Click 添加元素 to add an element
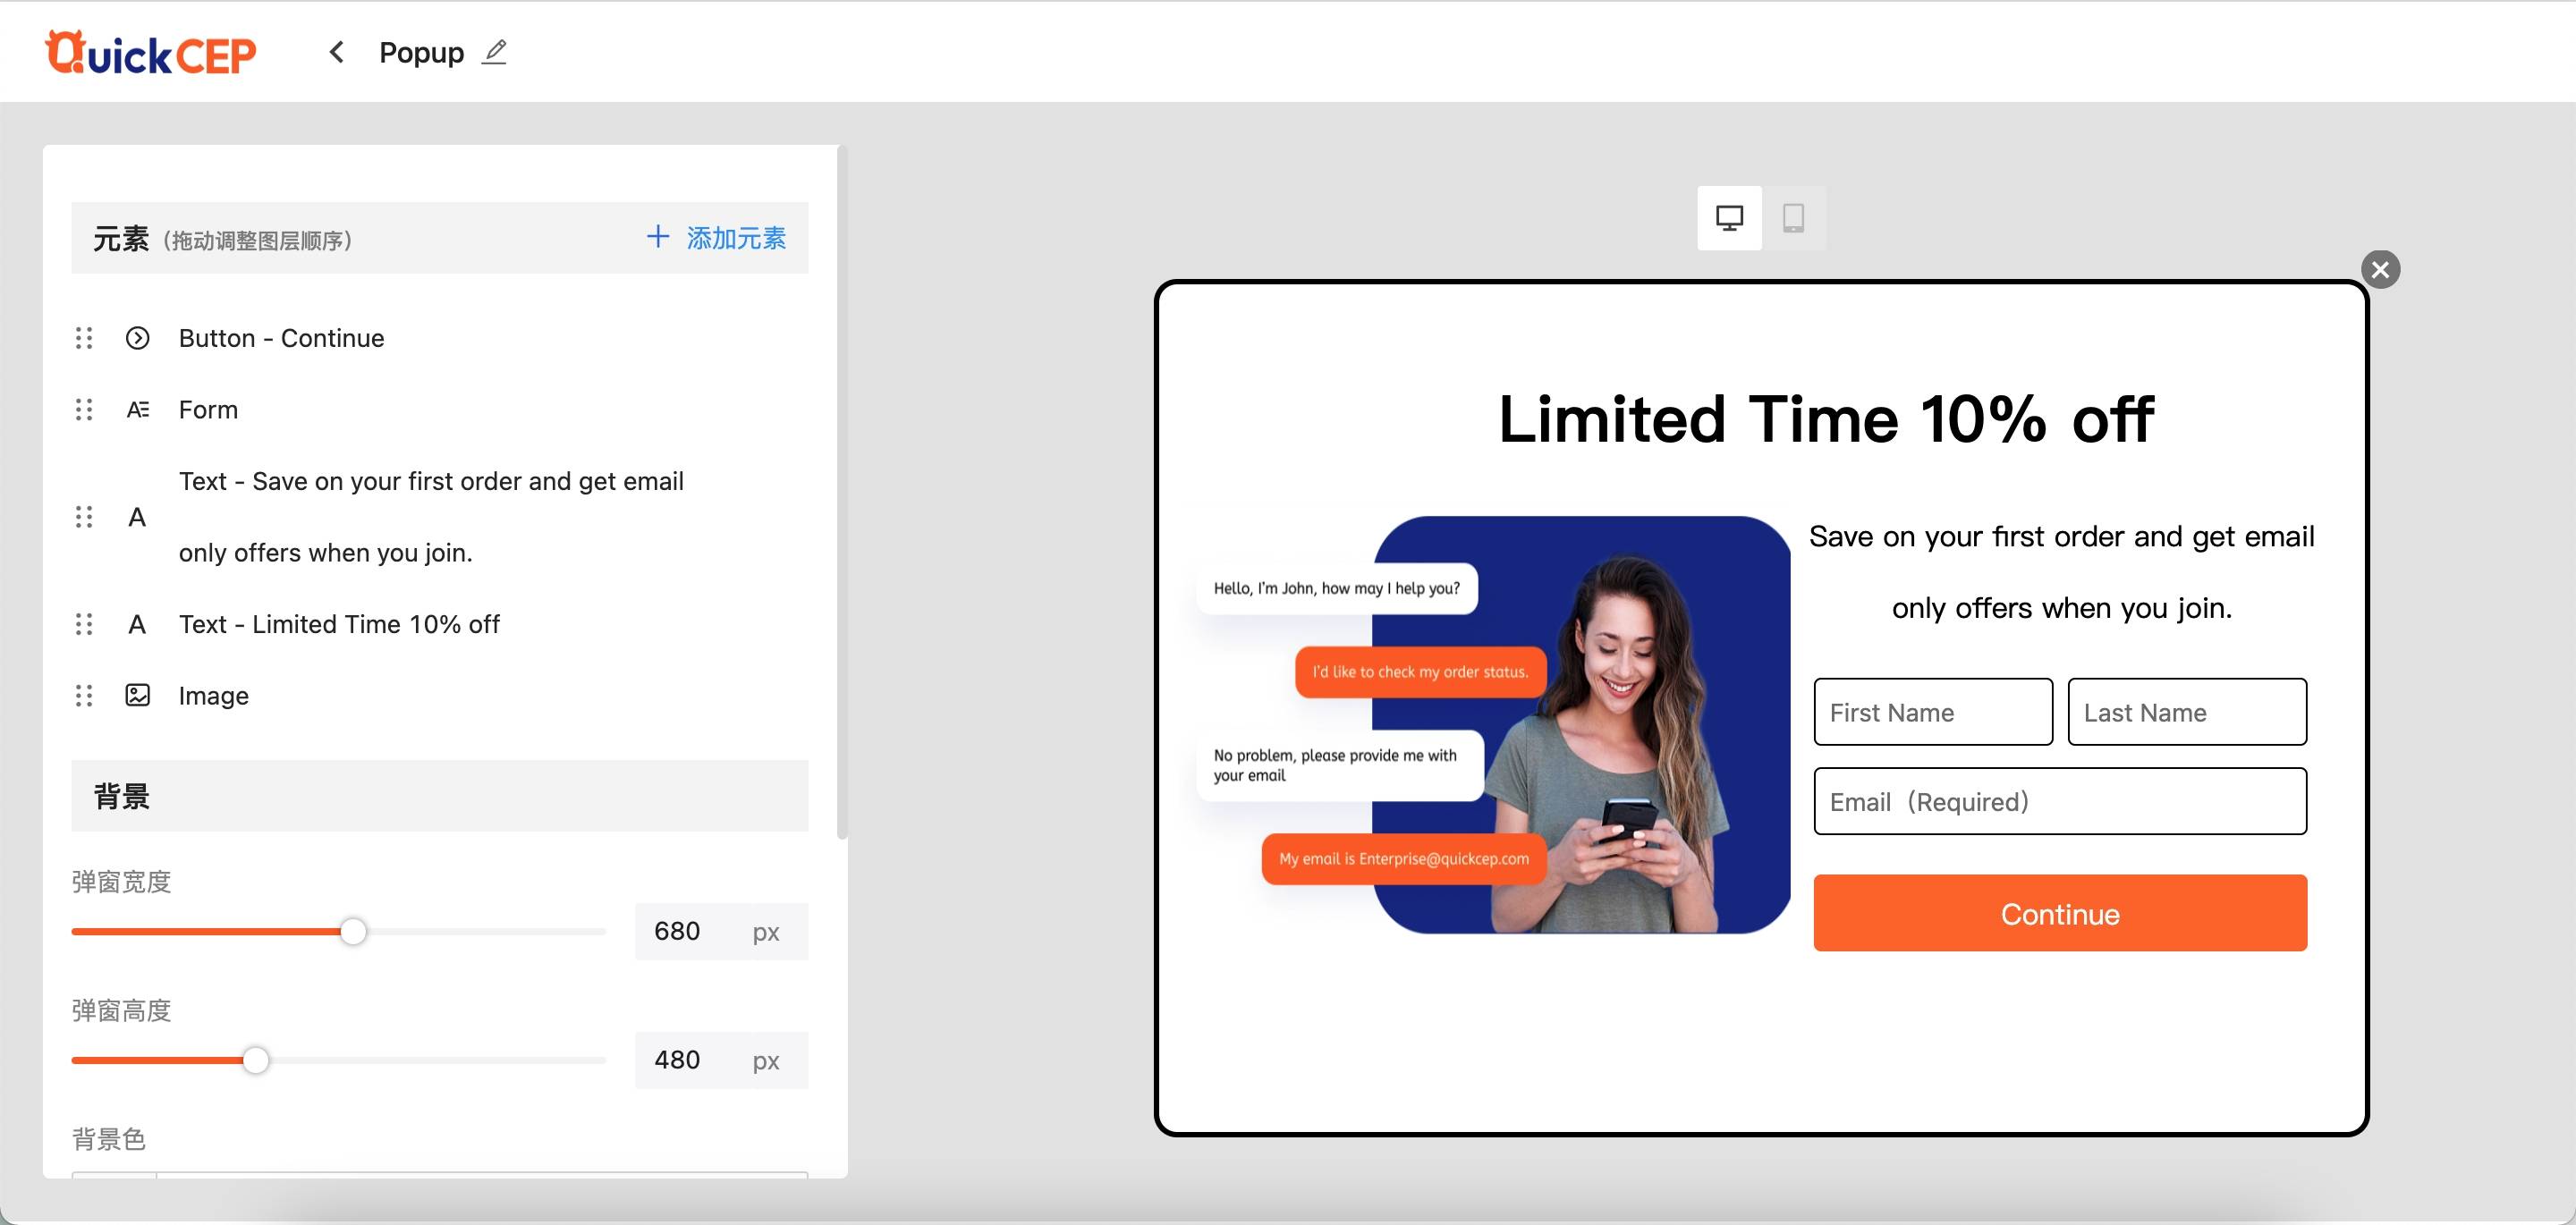 pos(716,238)
